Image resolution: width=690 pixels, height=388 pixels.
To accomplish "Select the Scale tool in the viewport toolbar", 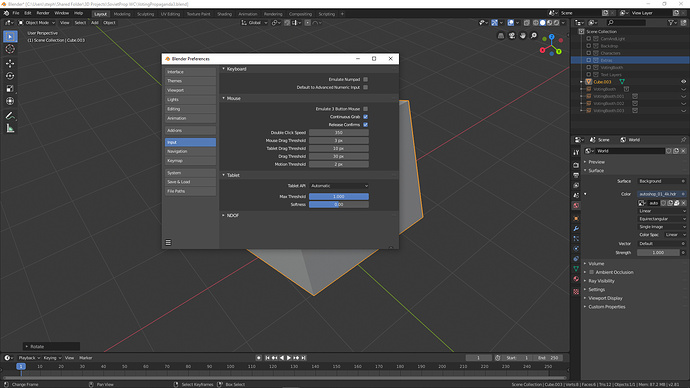I will [10, 89].
